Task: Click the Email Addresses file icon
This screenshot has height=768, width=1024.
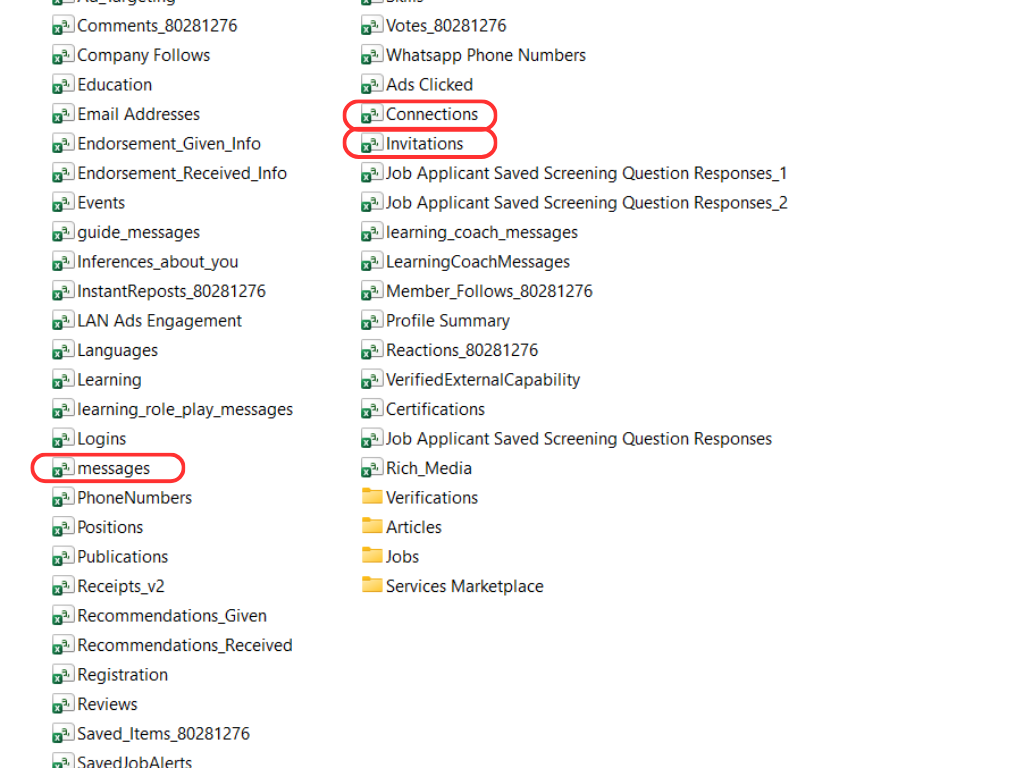Action: click(63, 114)
